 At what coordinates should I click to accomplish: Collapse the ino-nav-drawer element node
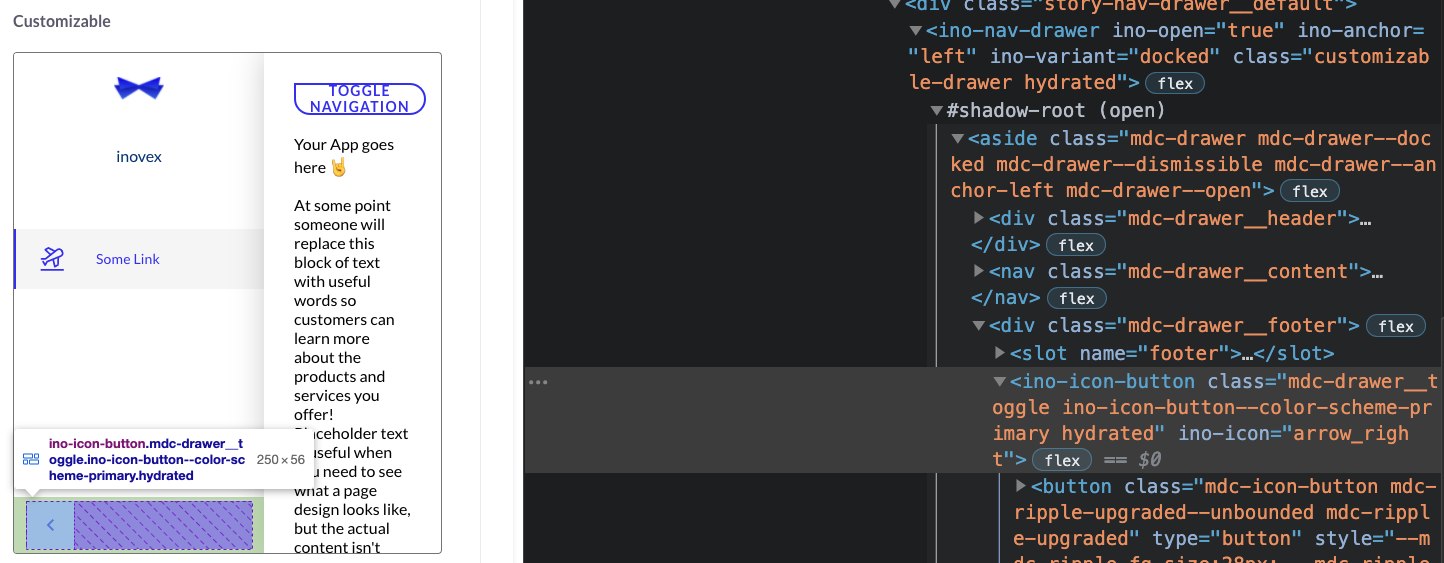pyautogui.click(x=917, y=31)
